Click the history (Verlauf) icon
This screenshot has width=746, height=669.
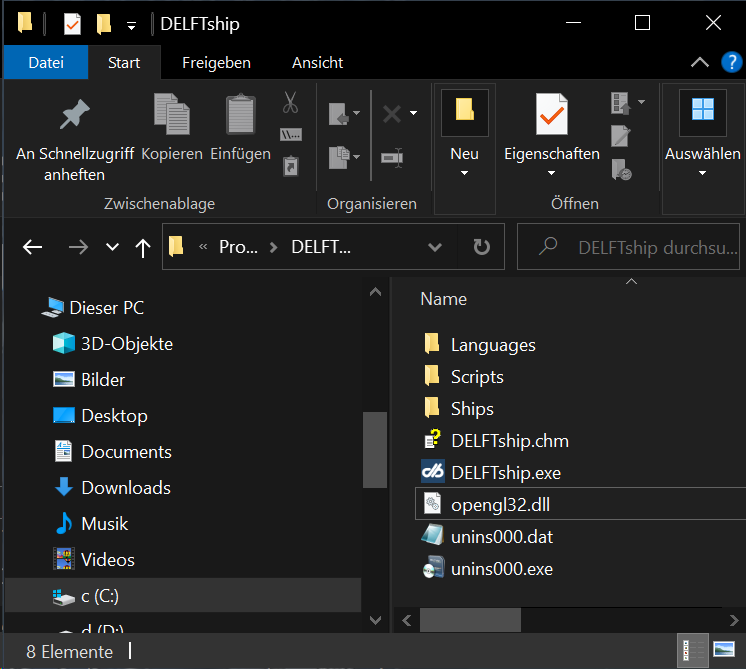tap(621, 169)
